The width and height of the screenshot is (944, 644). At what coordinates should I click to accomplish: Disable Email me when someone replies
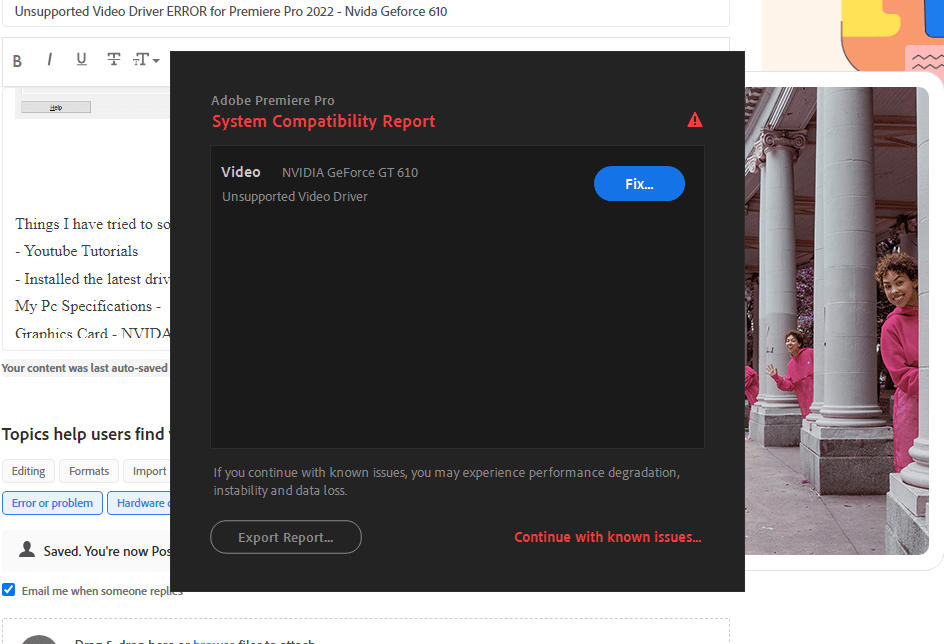coord(8,589)
